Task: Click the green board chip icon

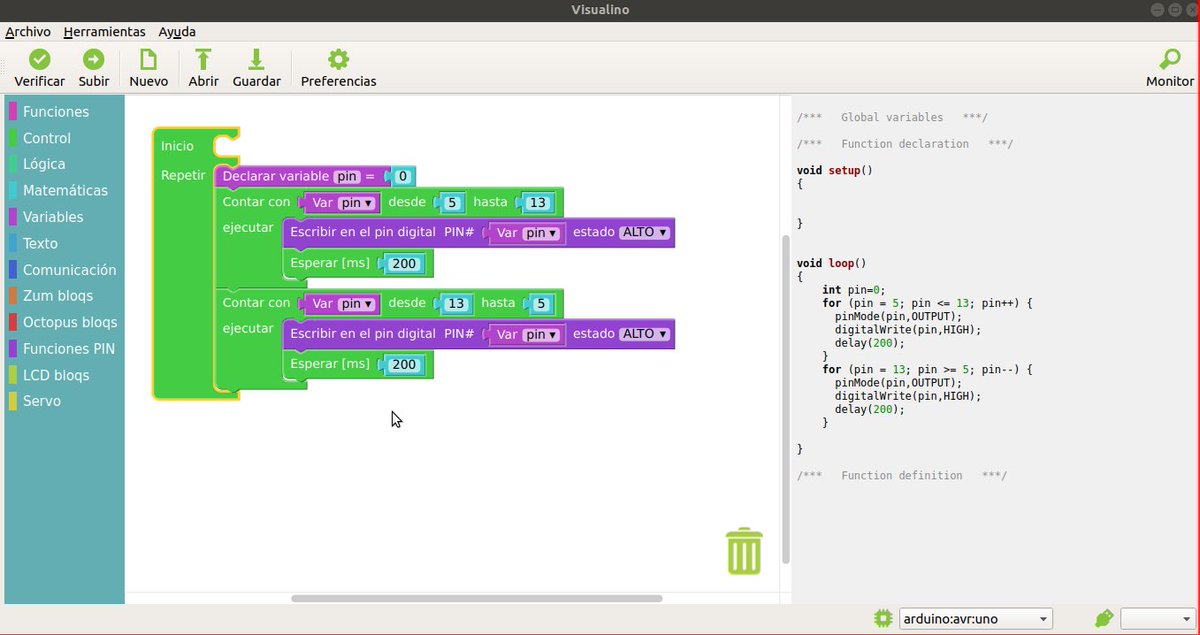Action: [x=883, y=618]
